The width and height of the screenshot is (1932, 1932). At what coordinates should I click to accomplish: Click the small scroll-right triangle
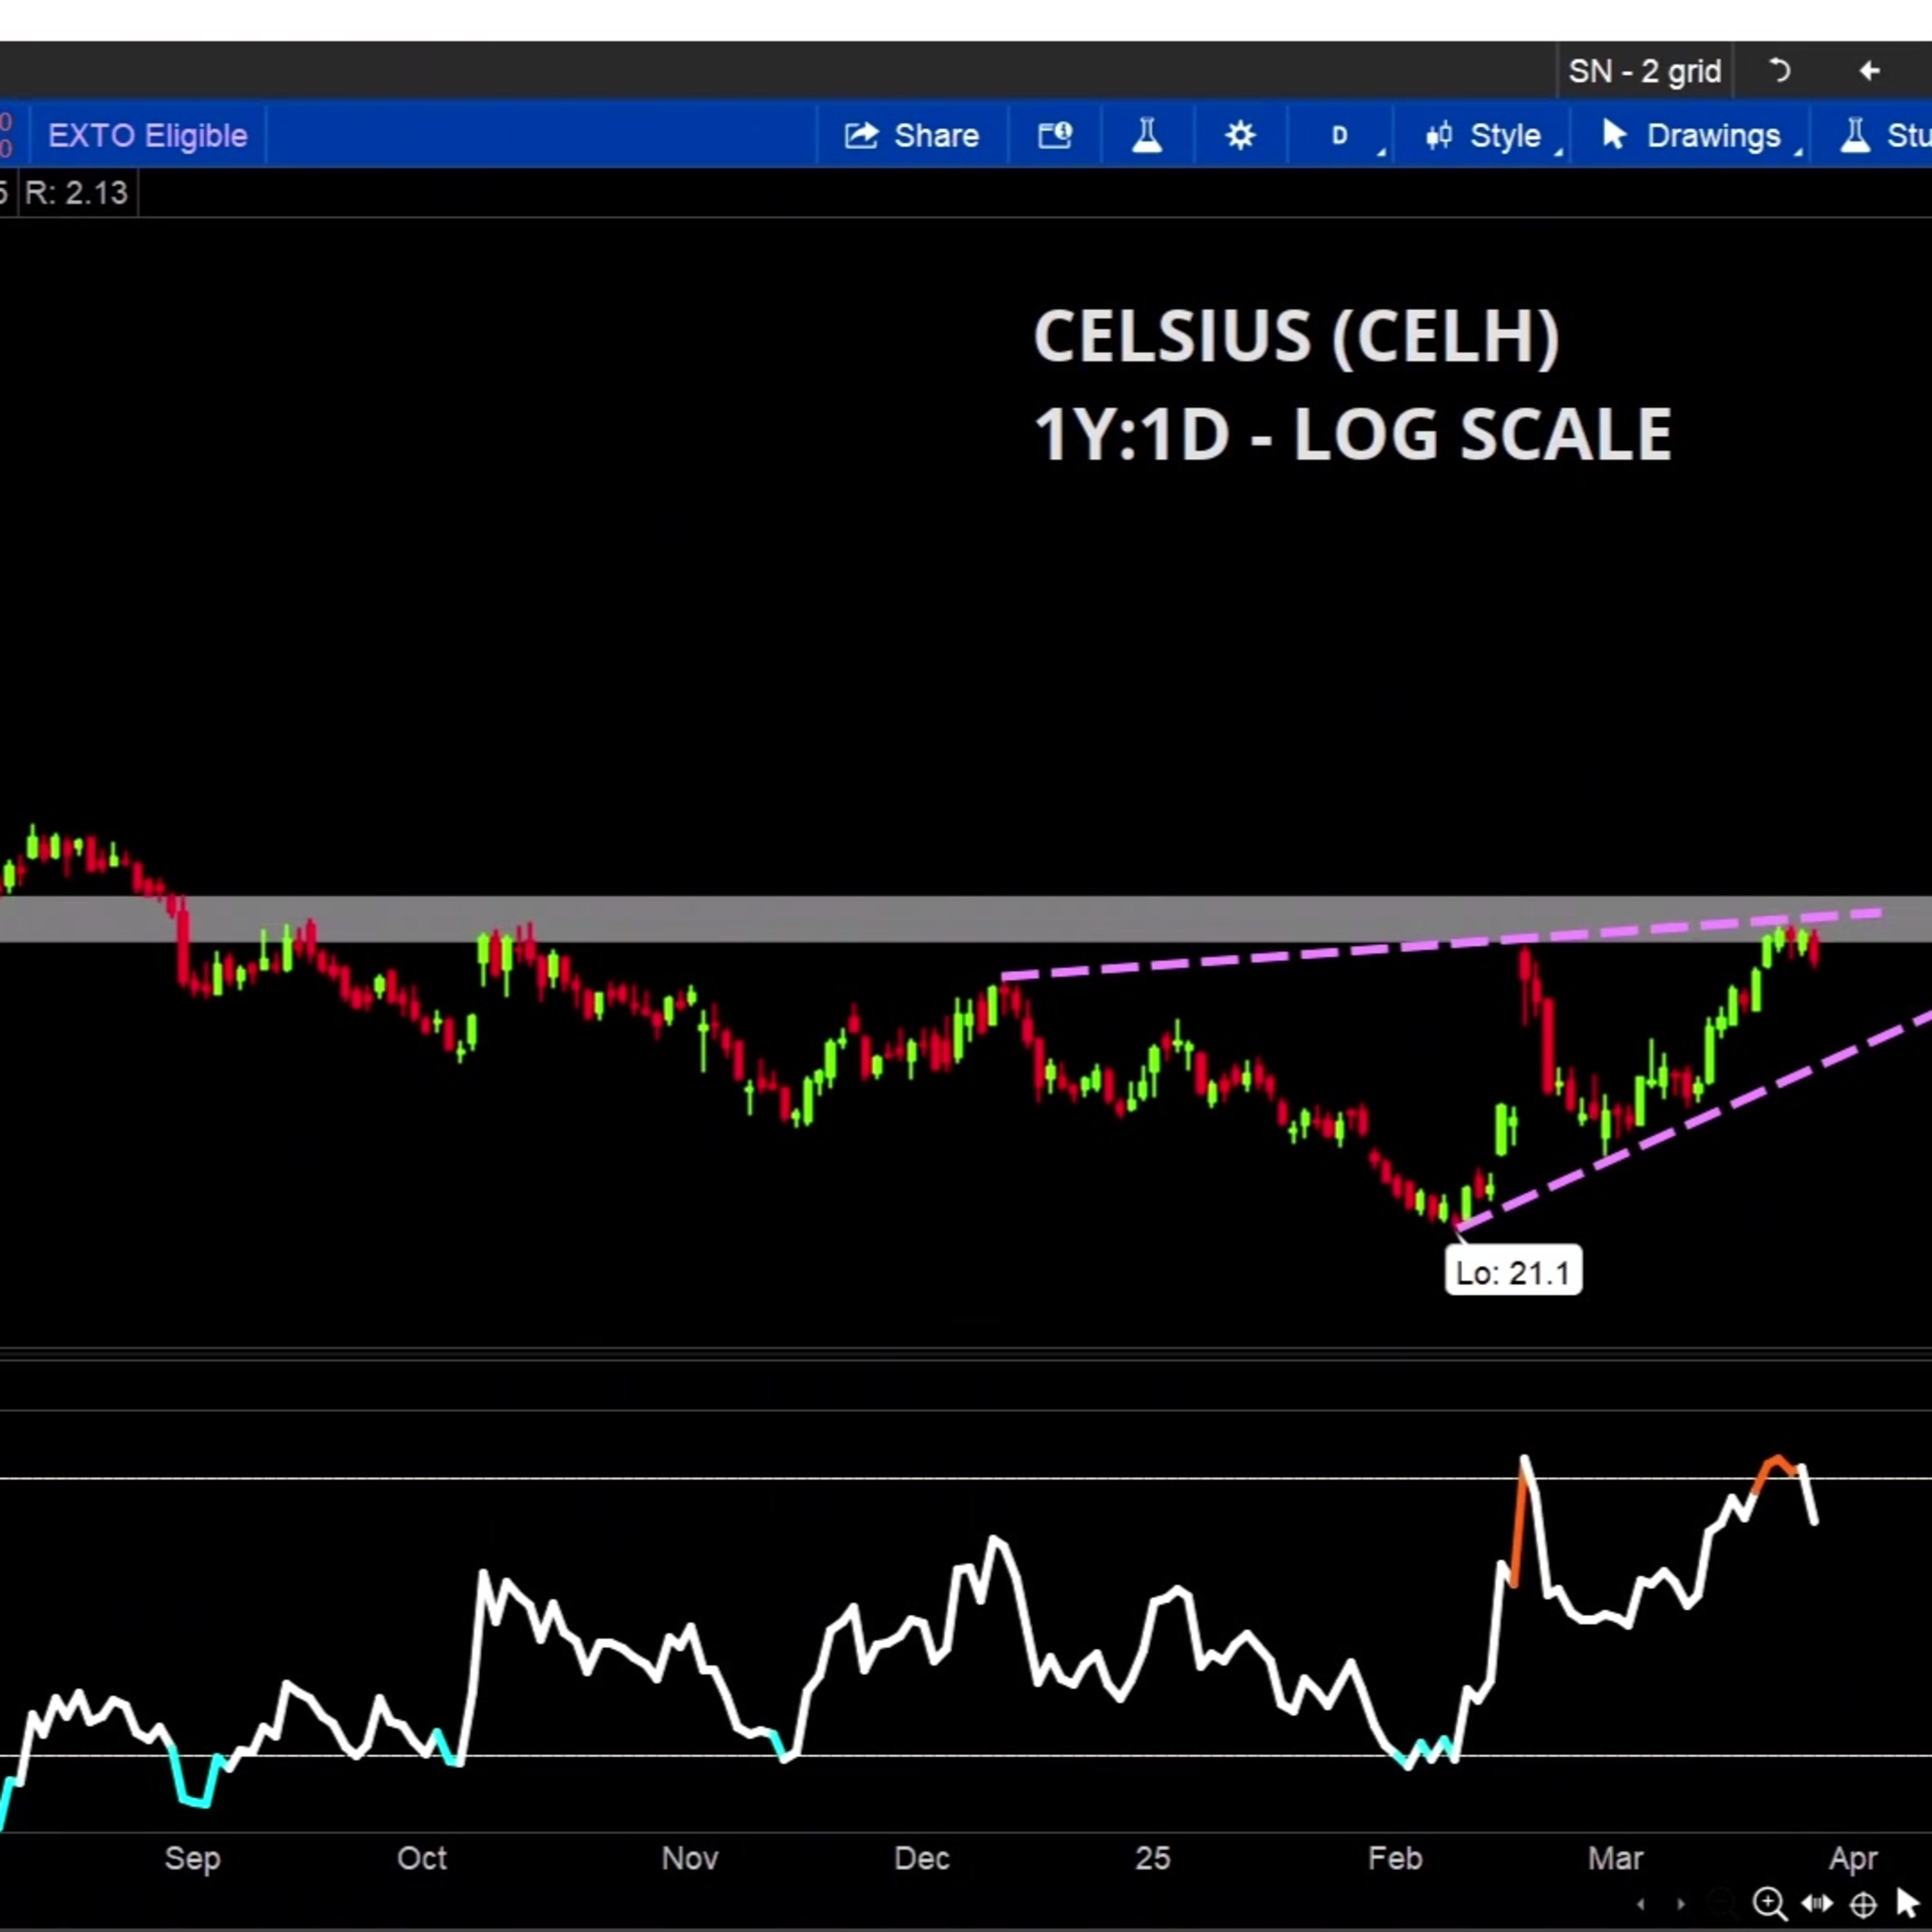1681,1903
